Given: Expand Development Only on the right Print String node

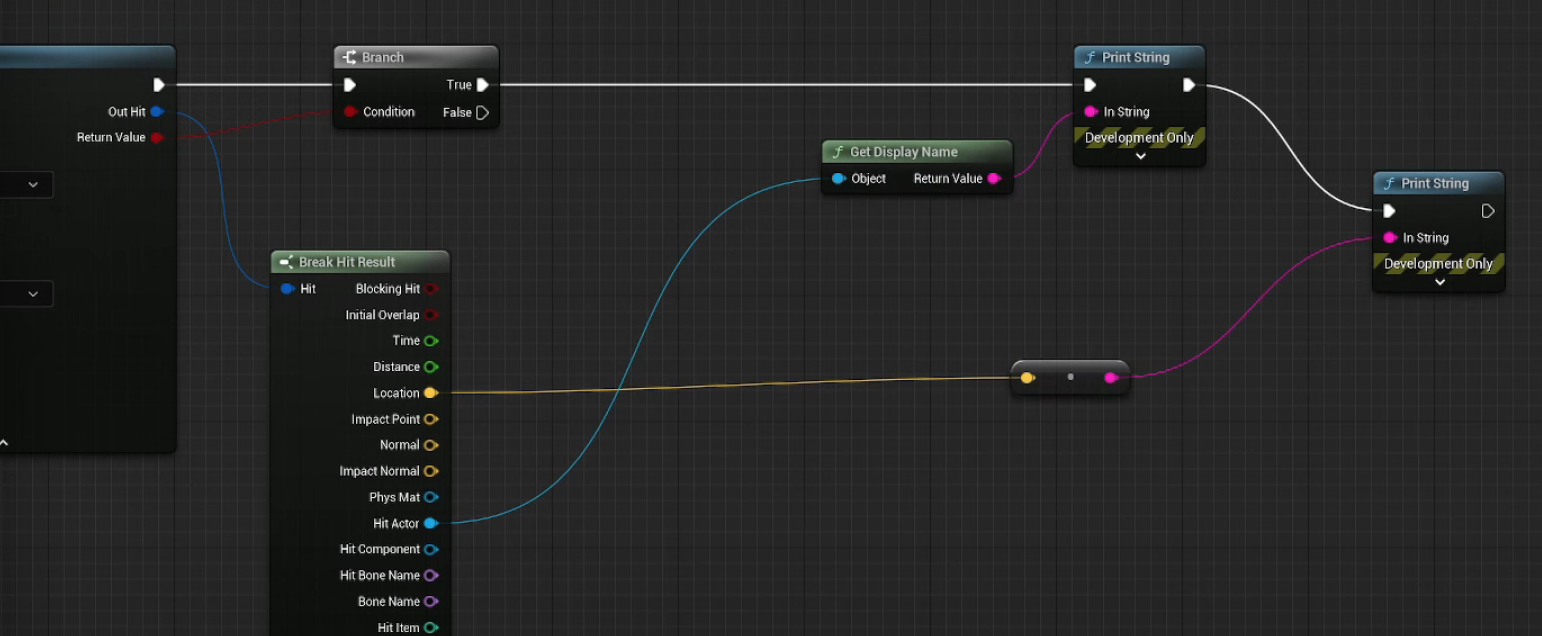Looking at the screenshot, I should click(x=1439, y=282).
